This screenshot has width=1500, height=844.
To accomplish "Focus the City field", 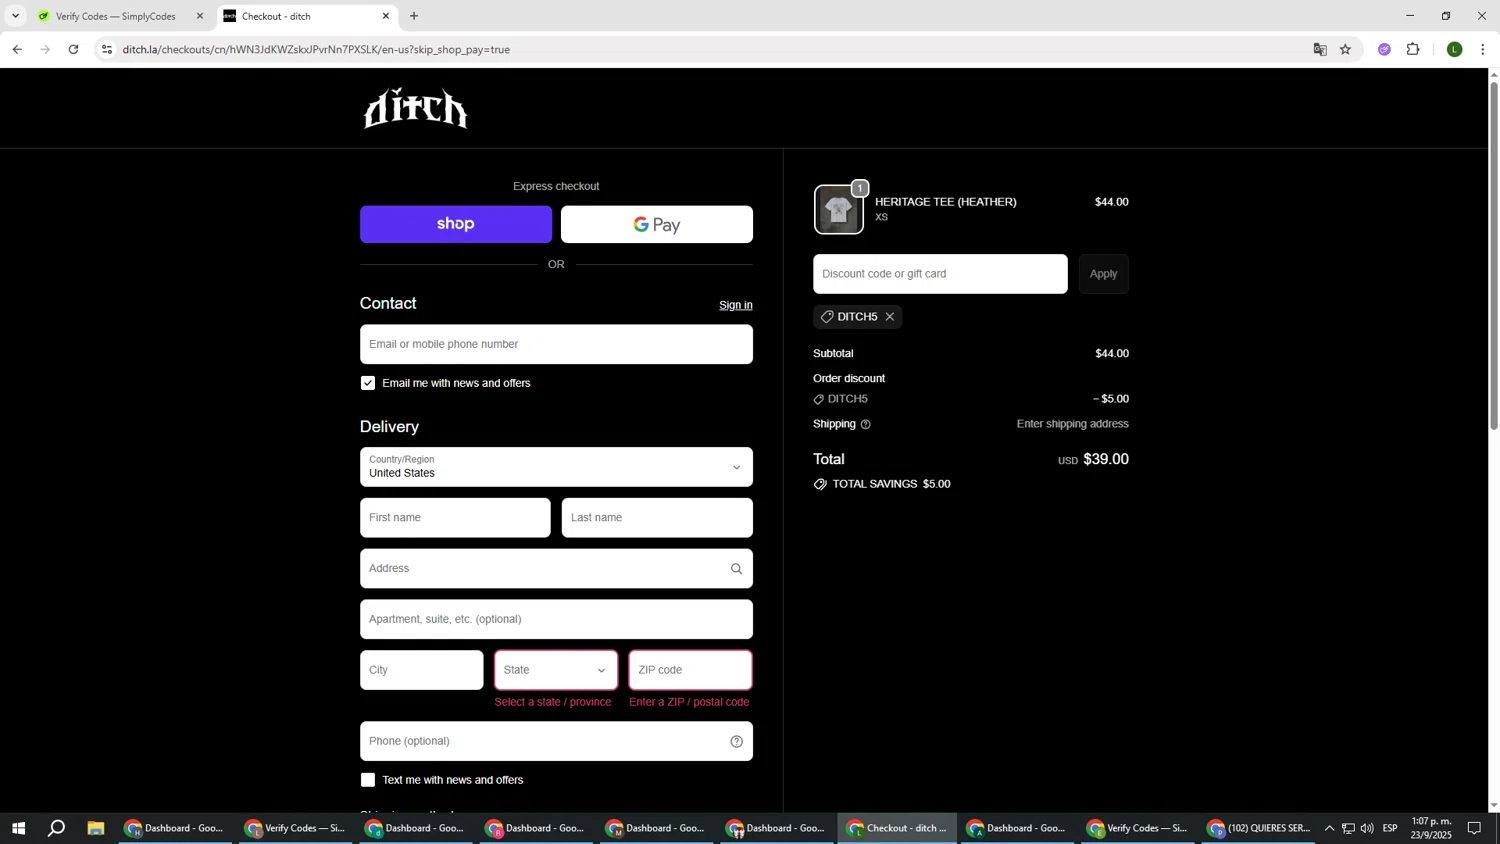I will point(422,671).
